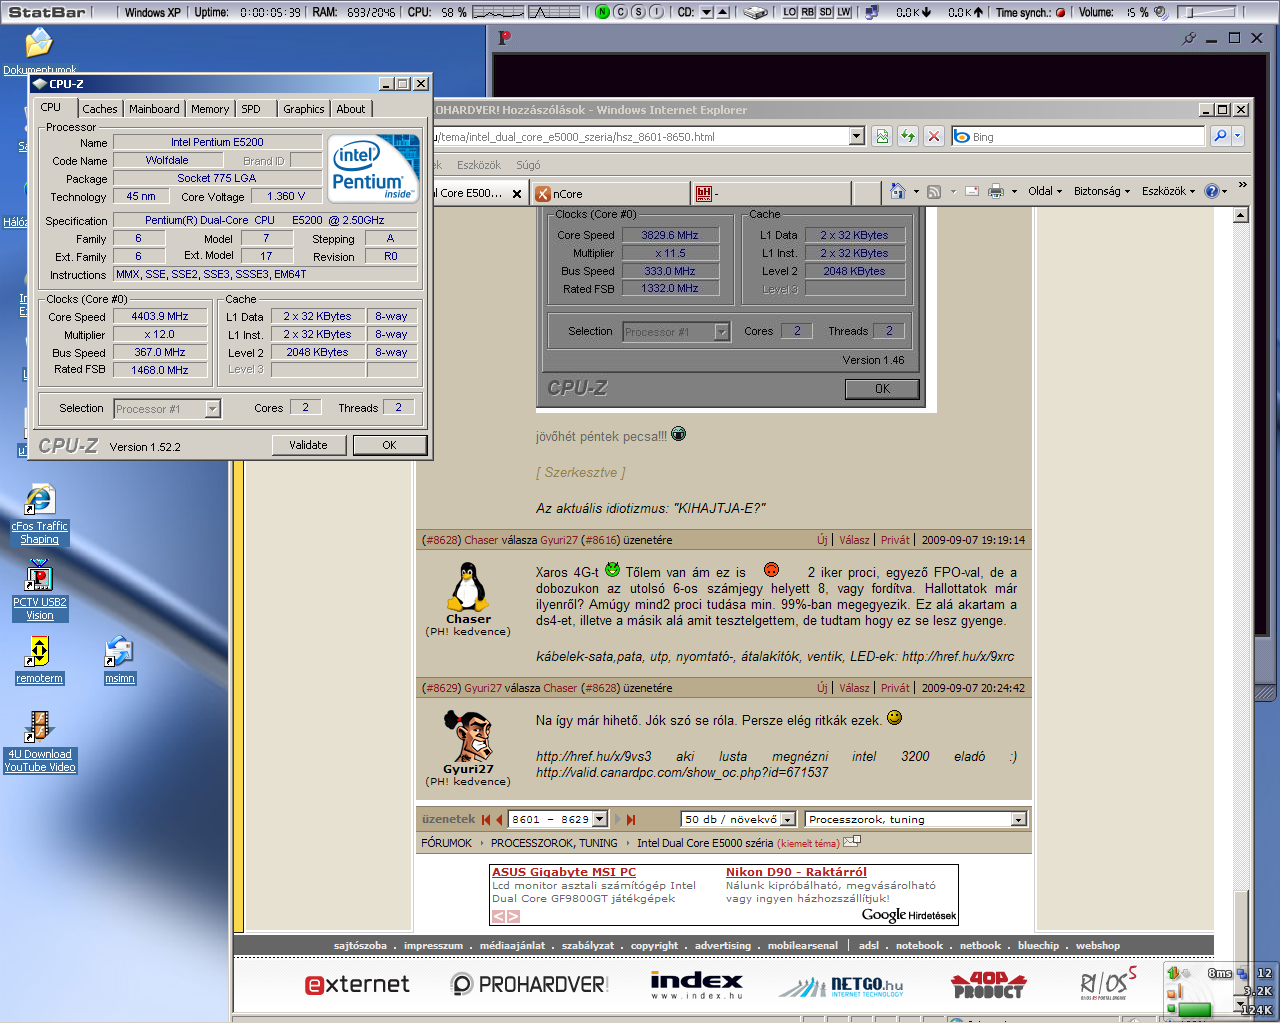Click the RB button in StatBar
This screenshot has width=1280, height=1024.
click(x=808, y=12)
